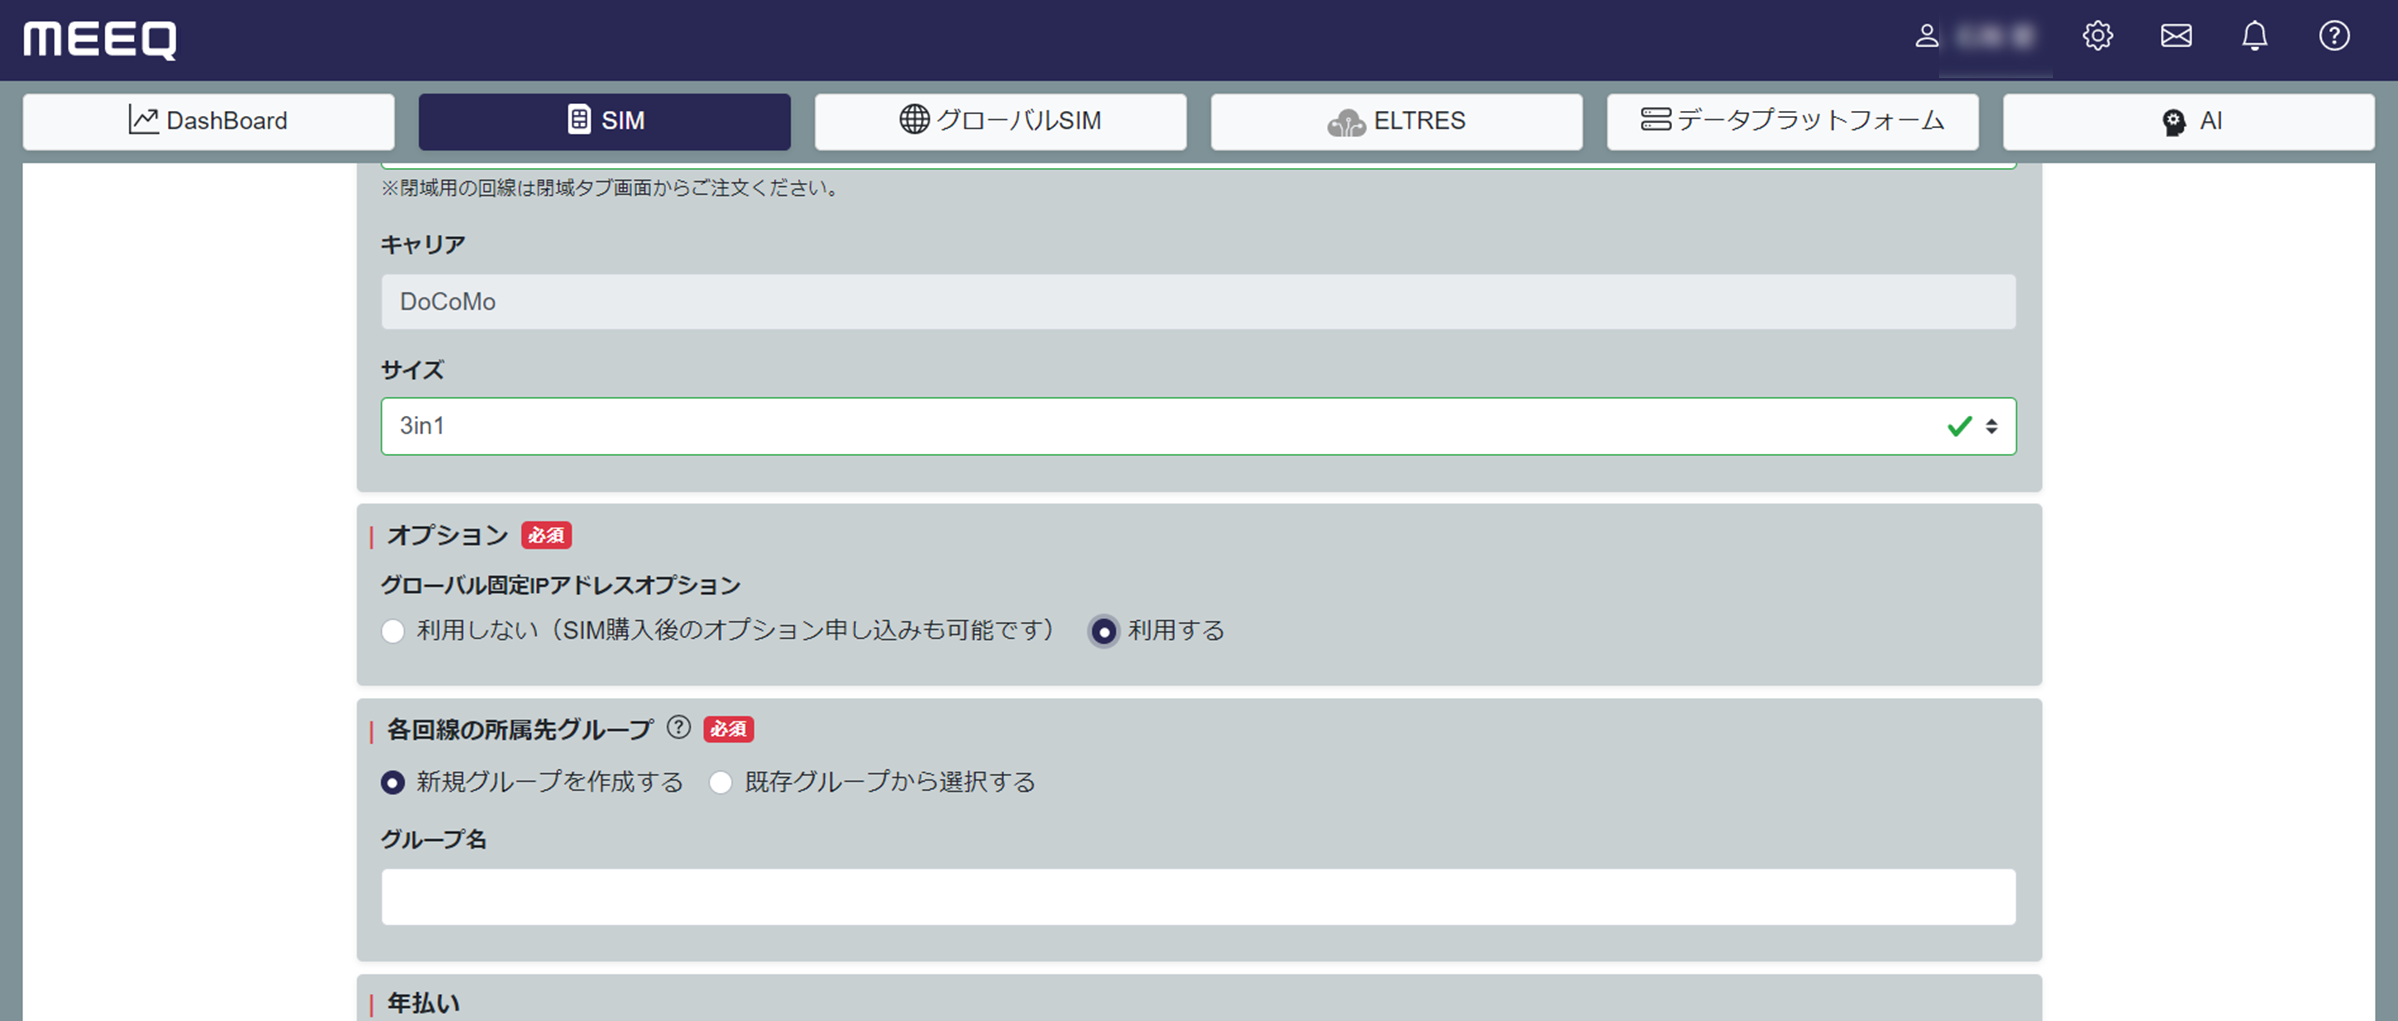Screen dimensions: 2398x1021
Task: Open the settings gear icon
Action: [2098, 37]
